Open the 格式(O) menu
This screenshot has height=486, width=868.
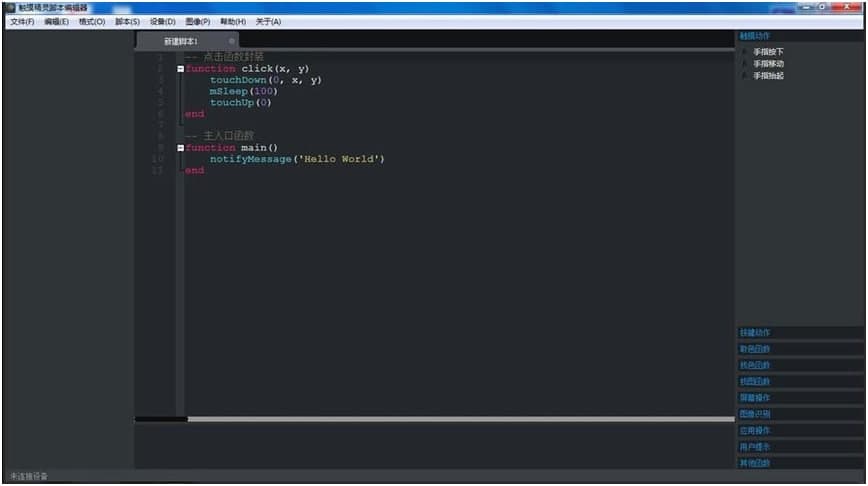[x=91, y=22]
